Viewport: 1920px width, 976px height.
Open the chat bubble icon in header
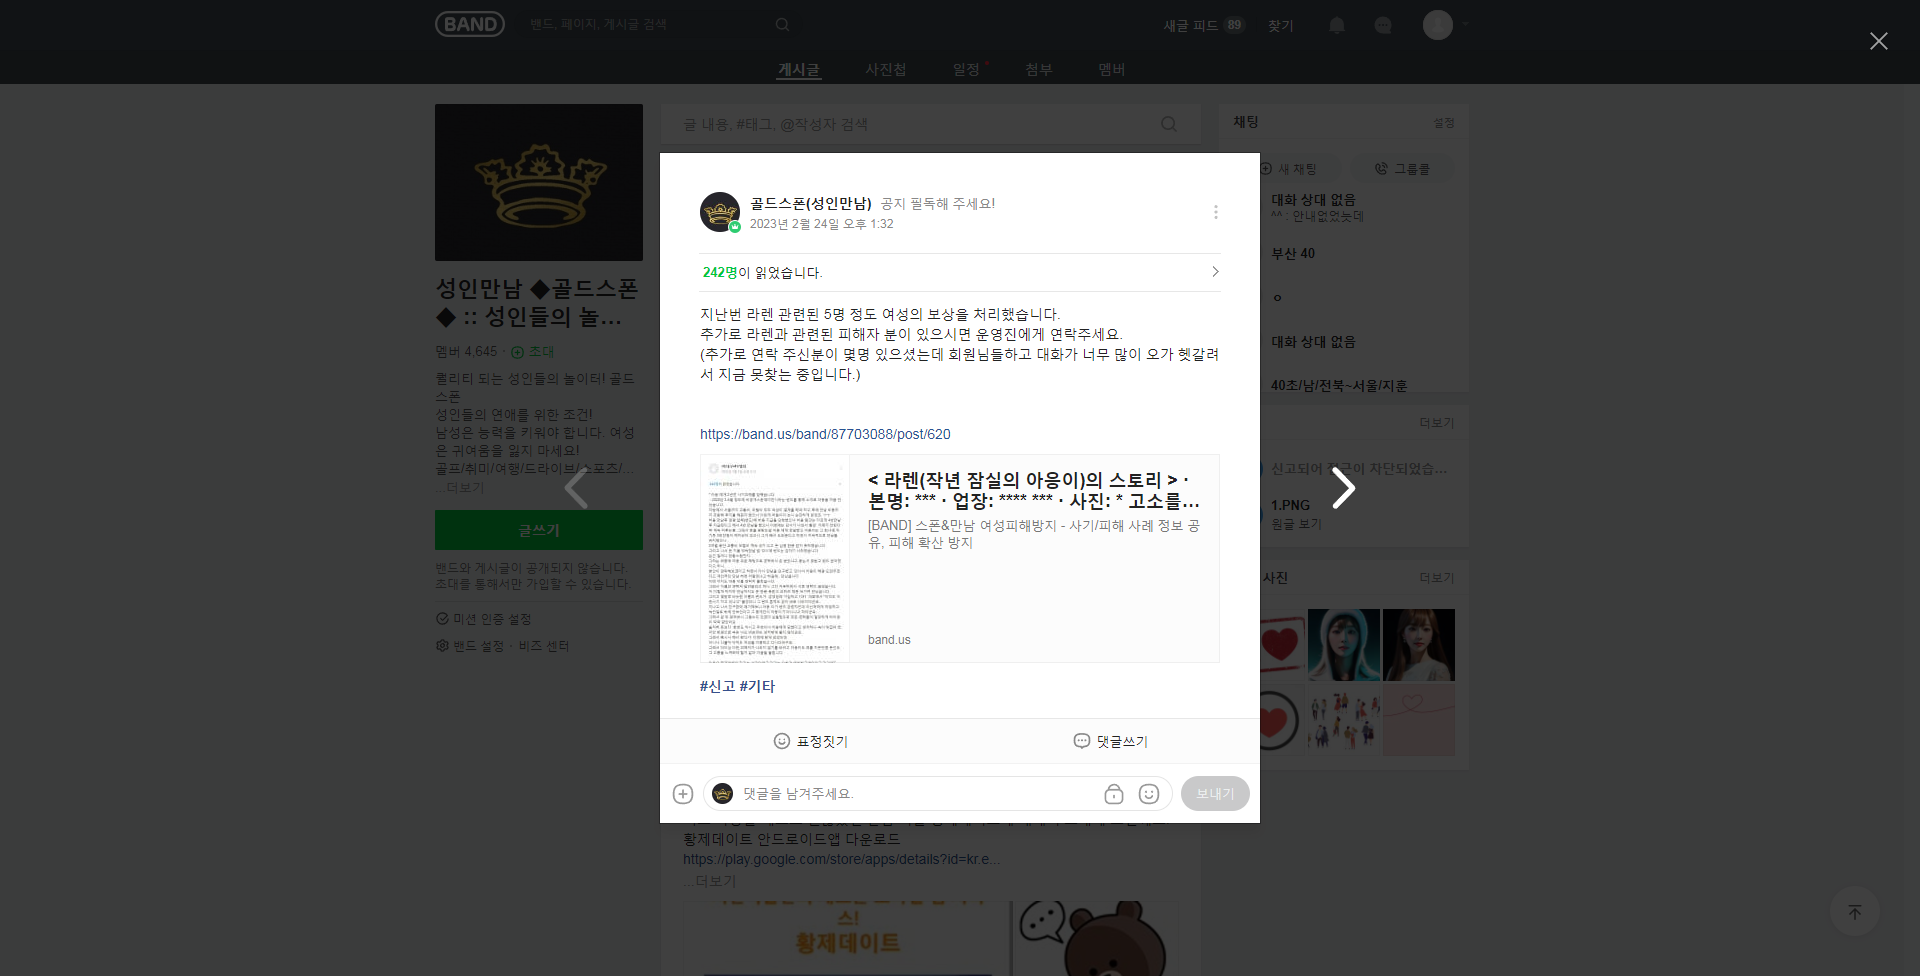pos(1383,25)
